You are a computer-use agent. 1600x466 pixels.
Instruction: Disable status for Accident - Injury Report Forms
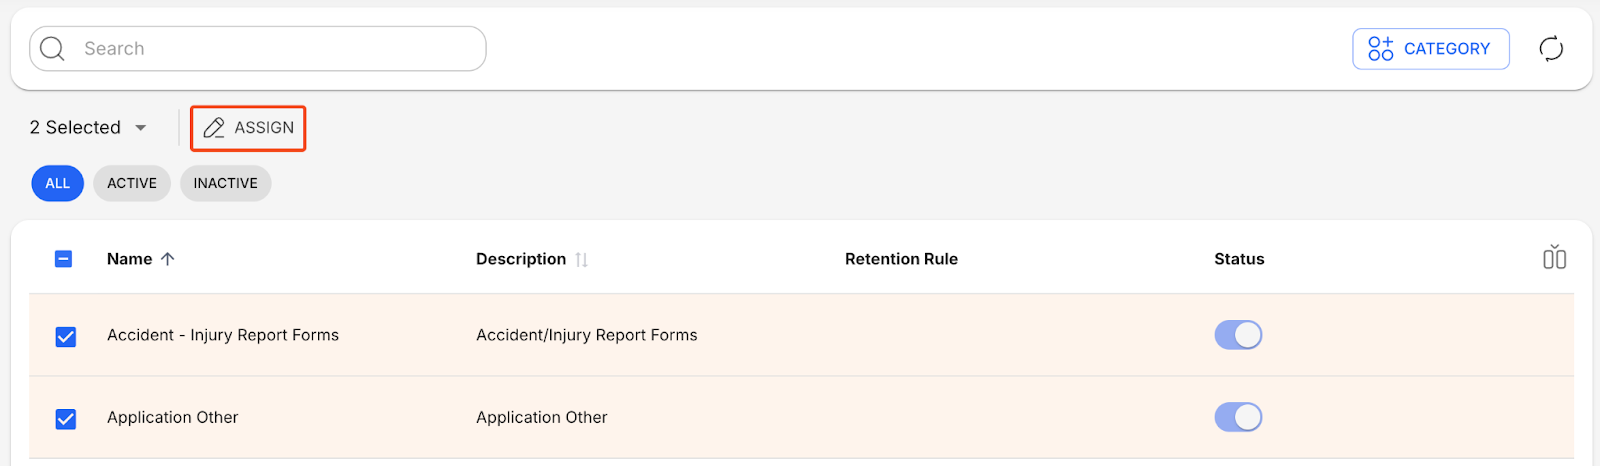click(x=1238, y=335)
